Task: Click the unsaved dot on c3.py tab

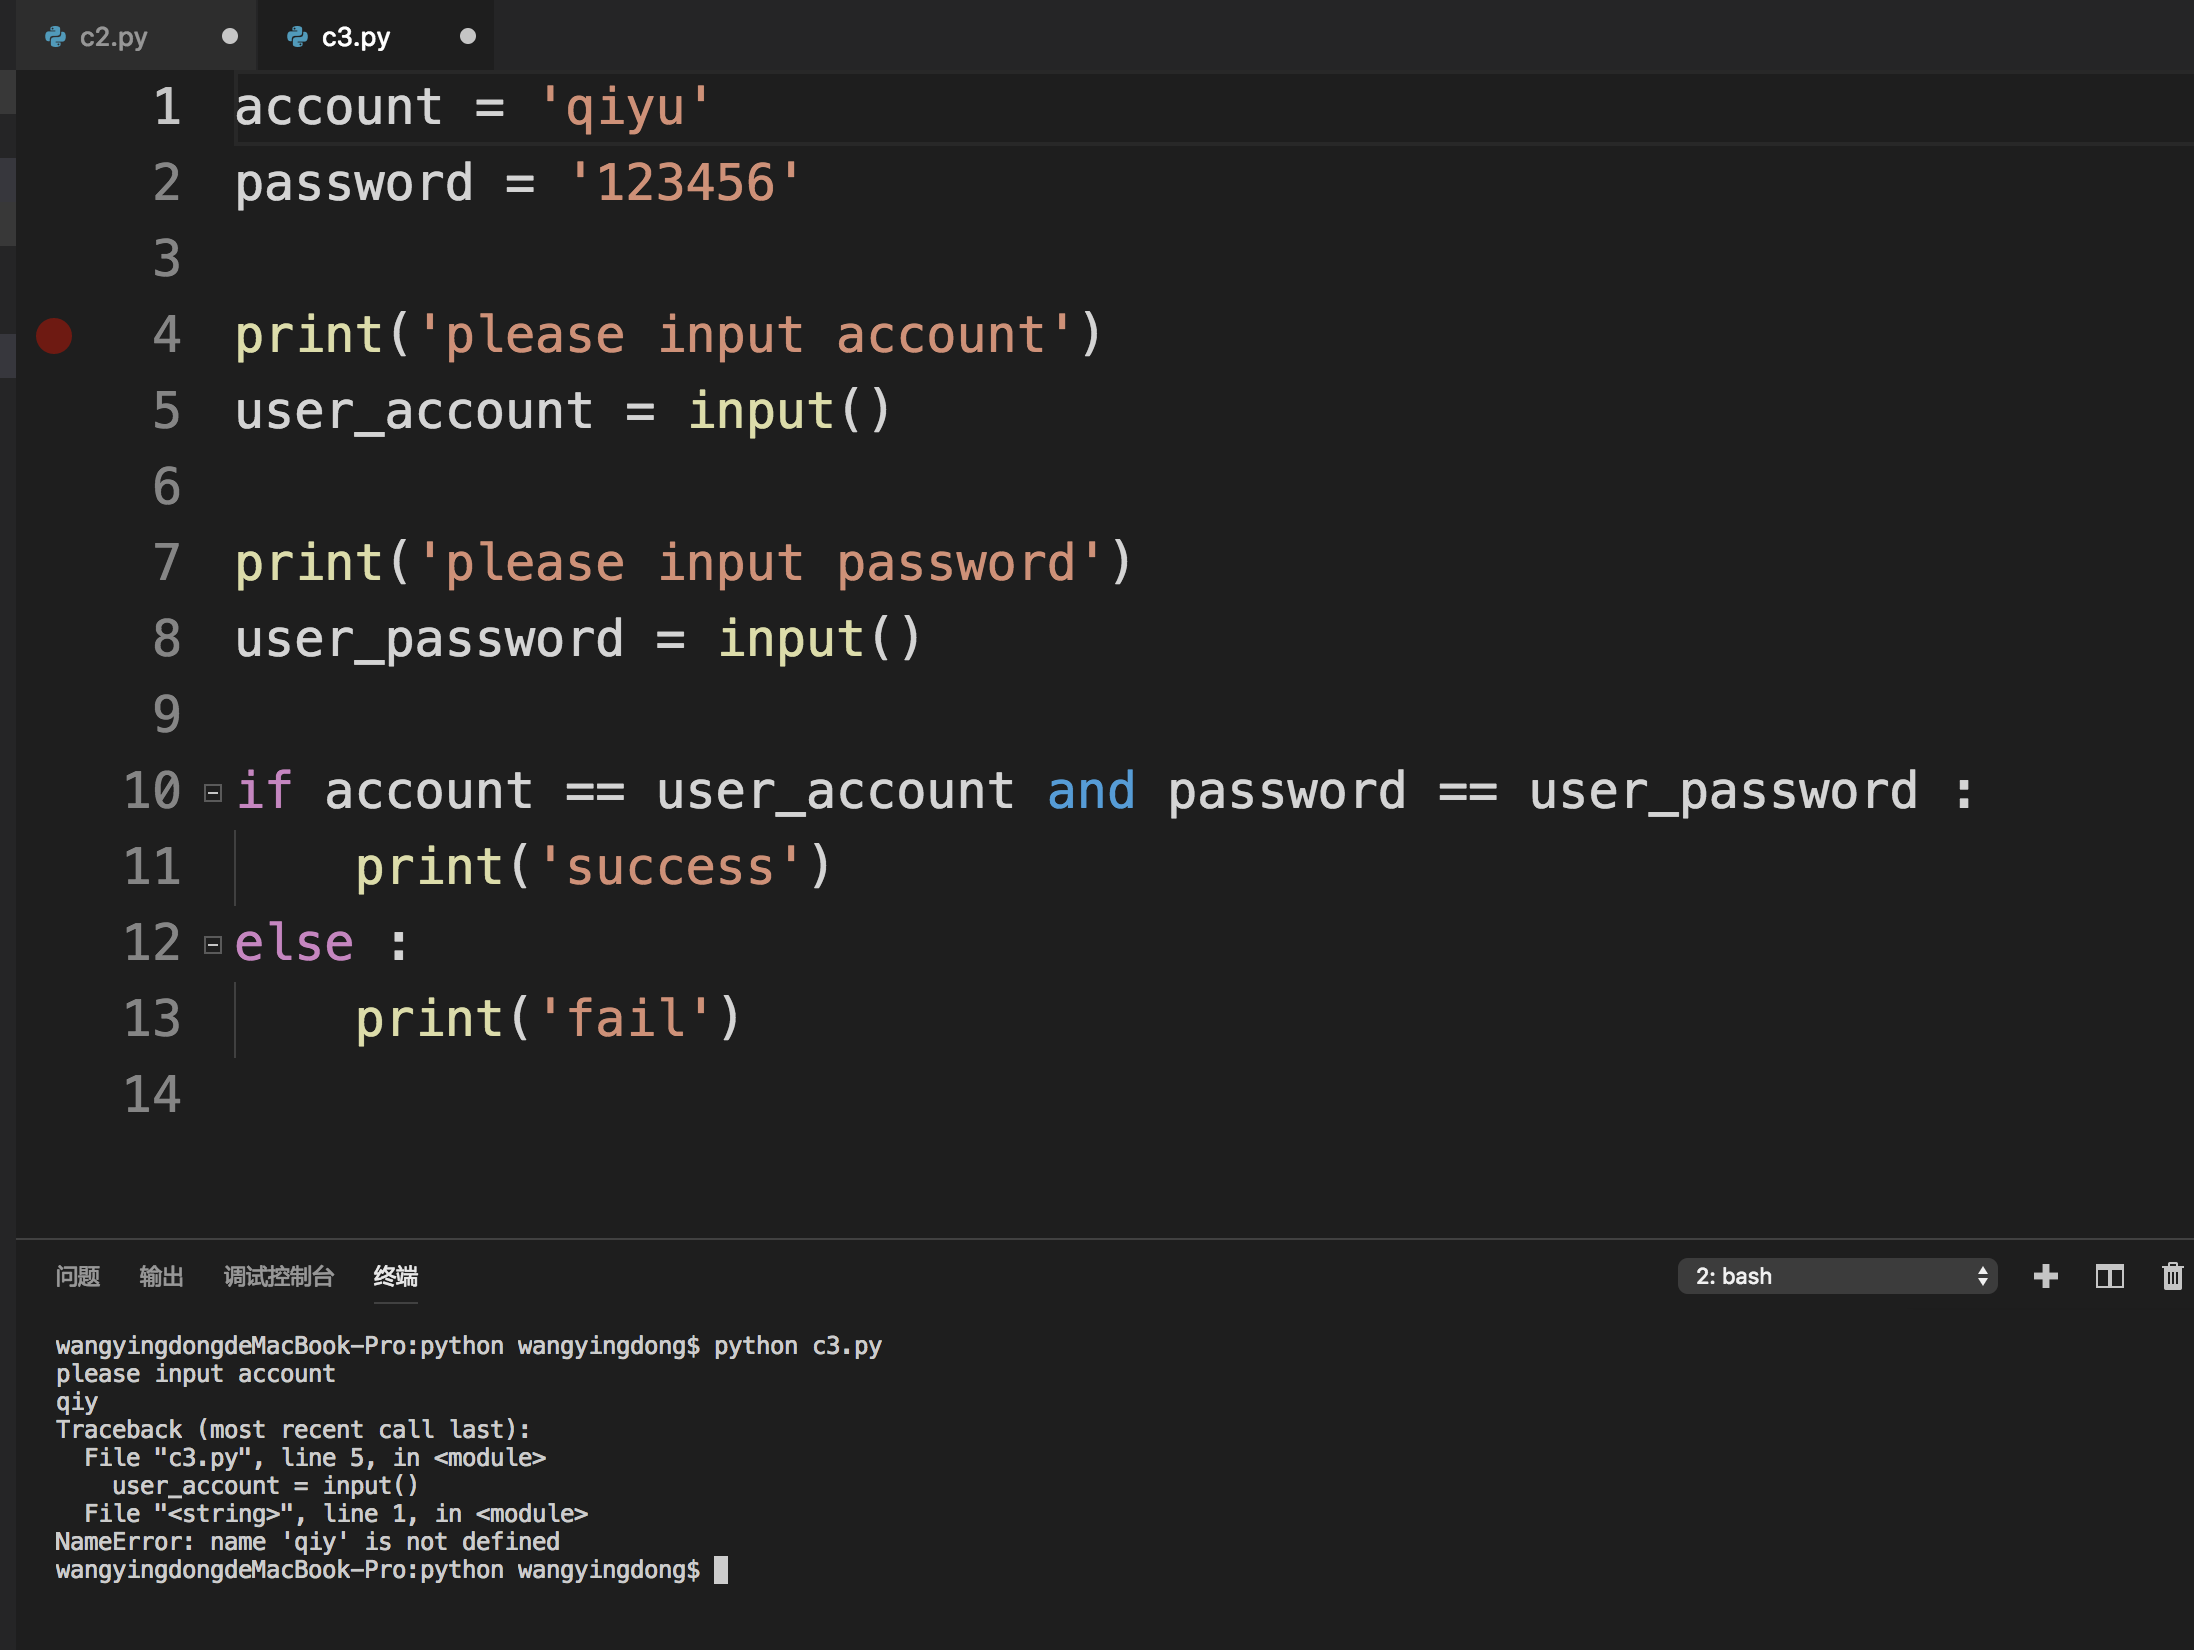Action: point(467,37)
